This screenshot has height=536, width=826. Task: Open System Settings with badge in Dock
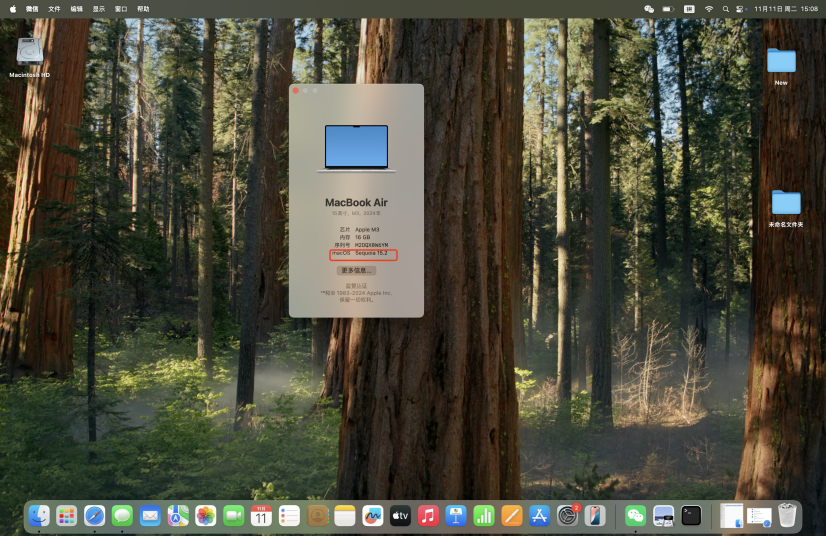click(x=567, y=515)
